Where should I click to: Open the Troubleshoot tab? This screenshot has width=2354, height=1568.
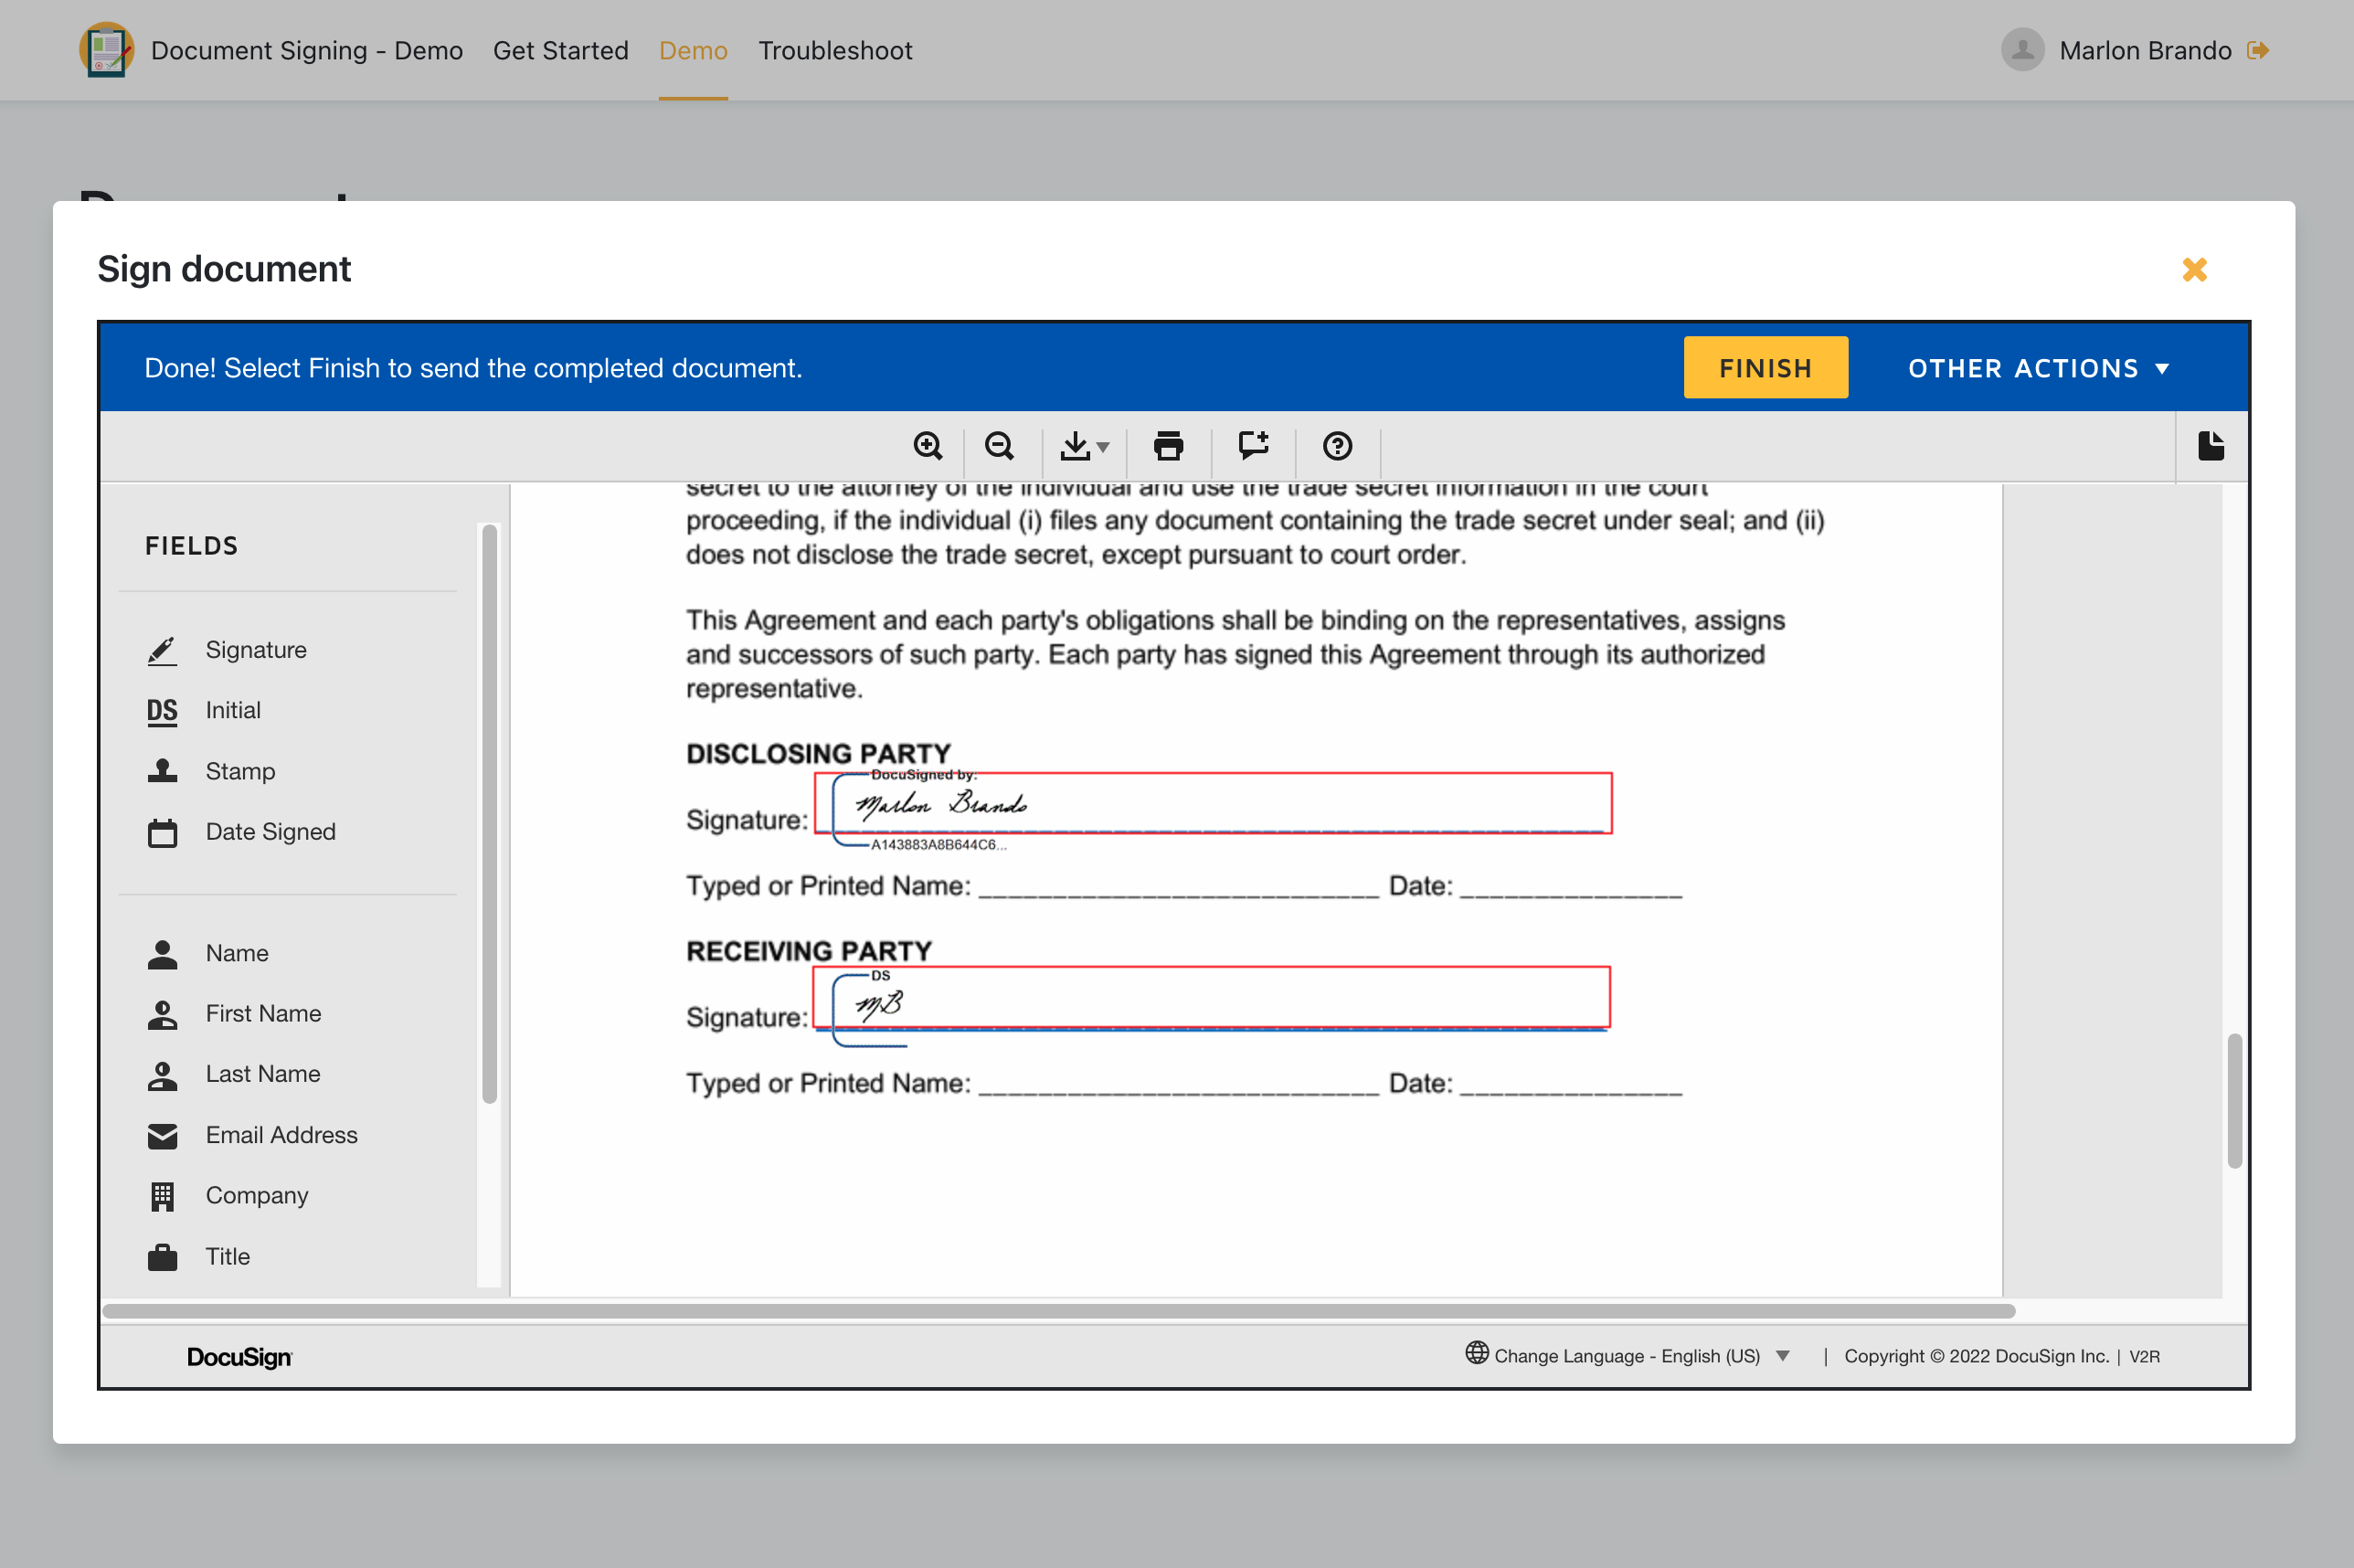tap(834, 50)
